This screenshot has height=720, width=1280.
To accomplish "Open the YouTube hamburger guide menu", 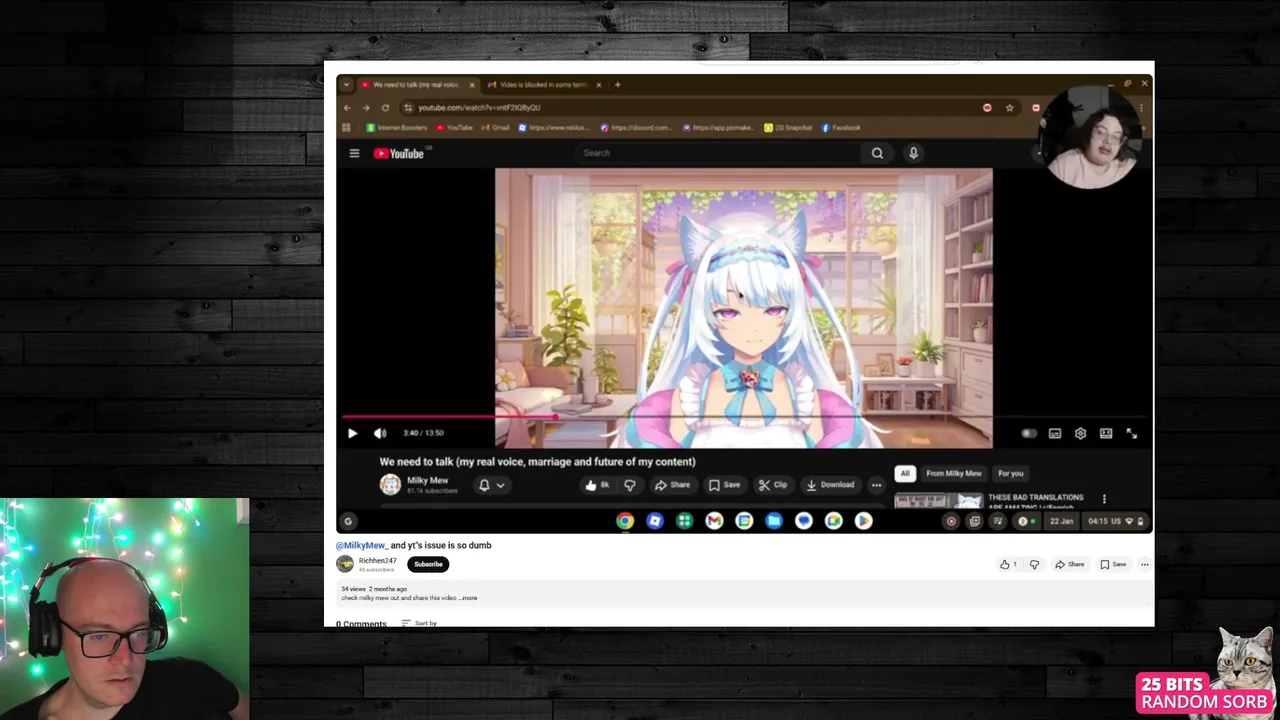I will (354, 153).
